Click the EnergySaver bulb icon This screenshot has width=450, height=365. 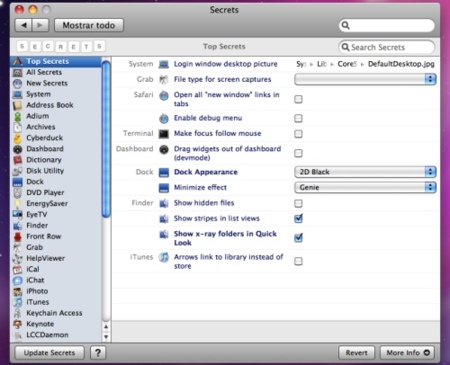coord(17,204)
